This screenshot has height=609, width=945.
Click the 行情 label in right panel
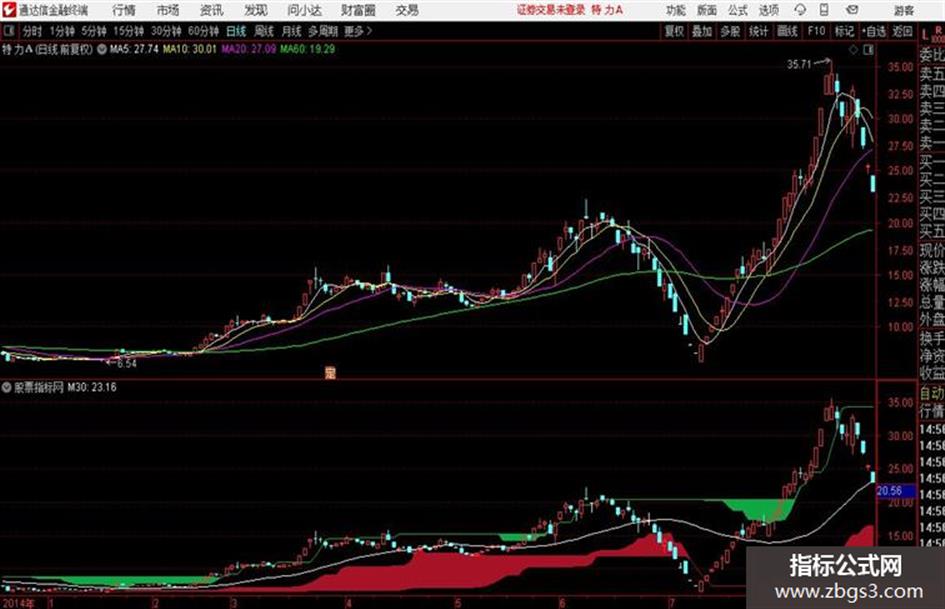(932, 411)
